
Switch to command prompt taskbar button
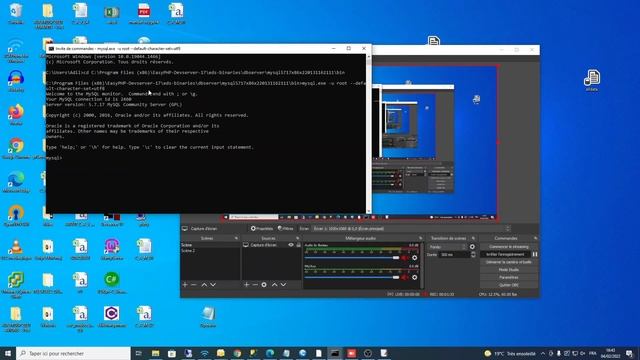[x=335, y=353]
